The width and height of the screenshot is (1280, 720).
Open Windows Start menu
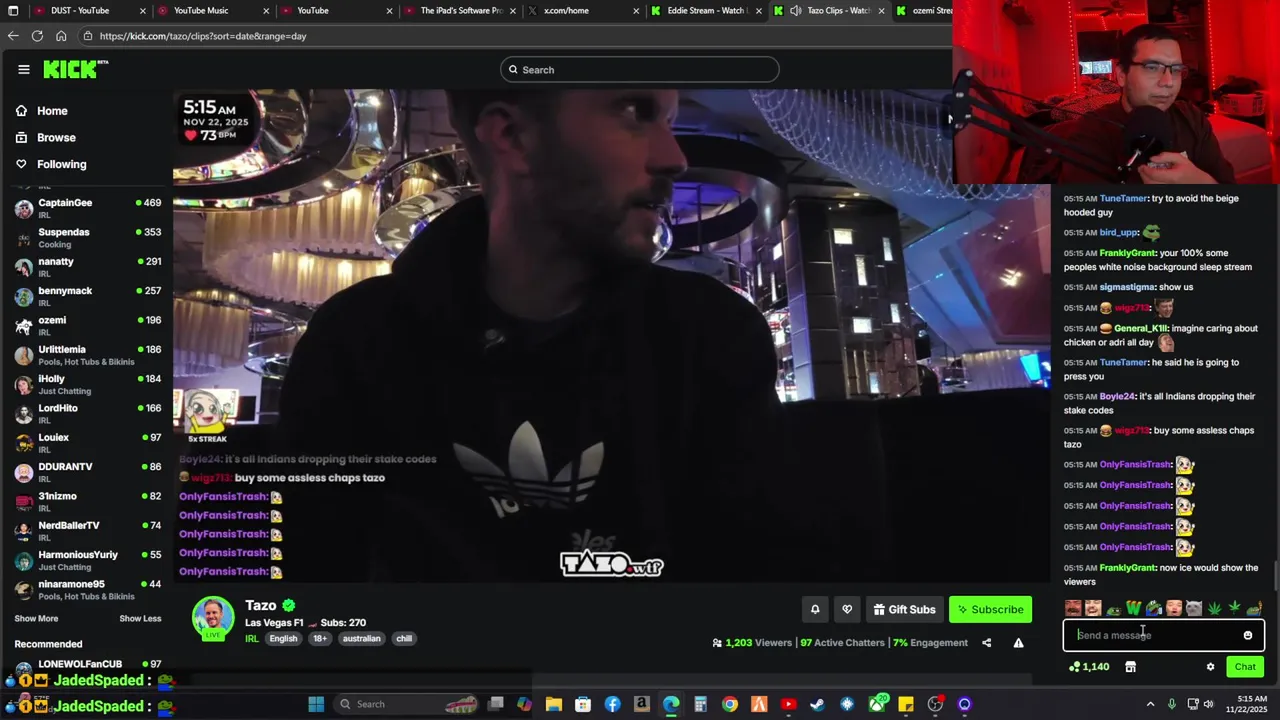pyautogui.click(x=316, y=704)
